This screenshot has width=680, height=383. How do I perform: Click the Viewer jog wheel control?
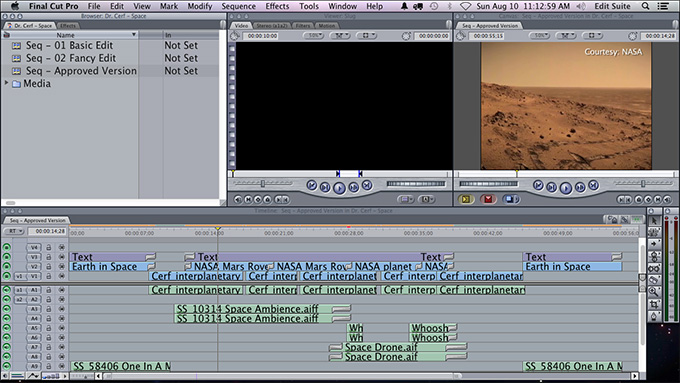coord(416,184)
